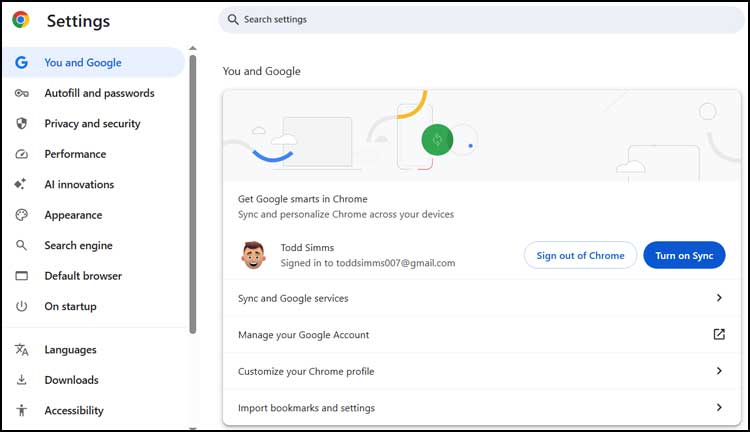This screenshot has width=750, height=432.
Task: Click the Settings page title
Action: click(78, 21)
